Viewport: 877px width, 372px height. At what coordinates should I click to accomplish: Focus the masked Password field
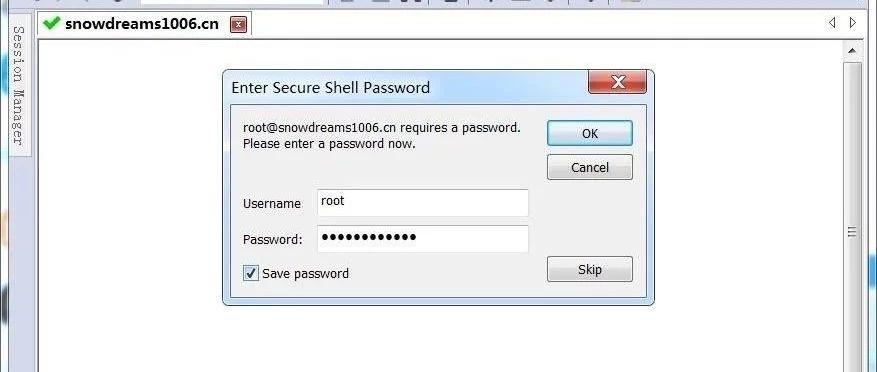[423, 239]
